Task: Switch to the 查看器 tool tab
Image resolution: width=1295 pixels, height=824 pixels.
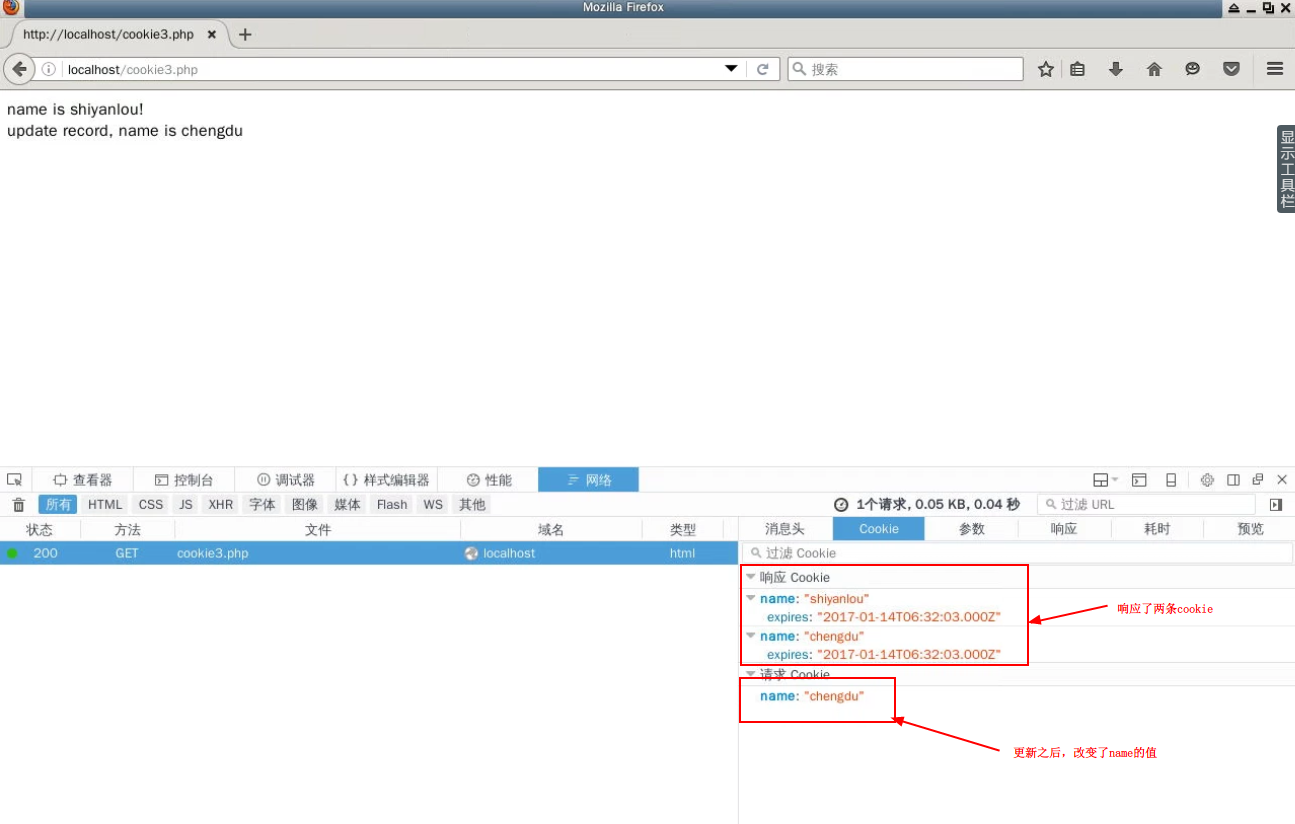Action: 82,480
